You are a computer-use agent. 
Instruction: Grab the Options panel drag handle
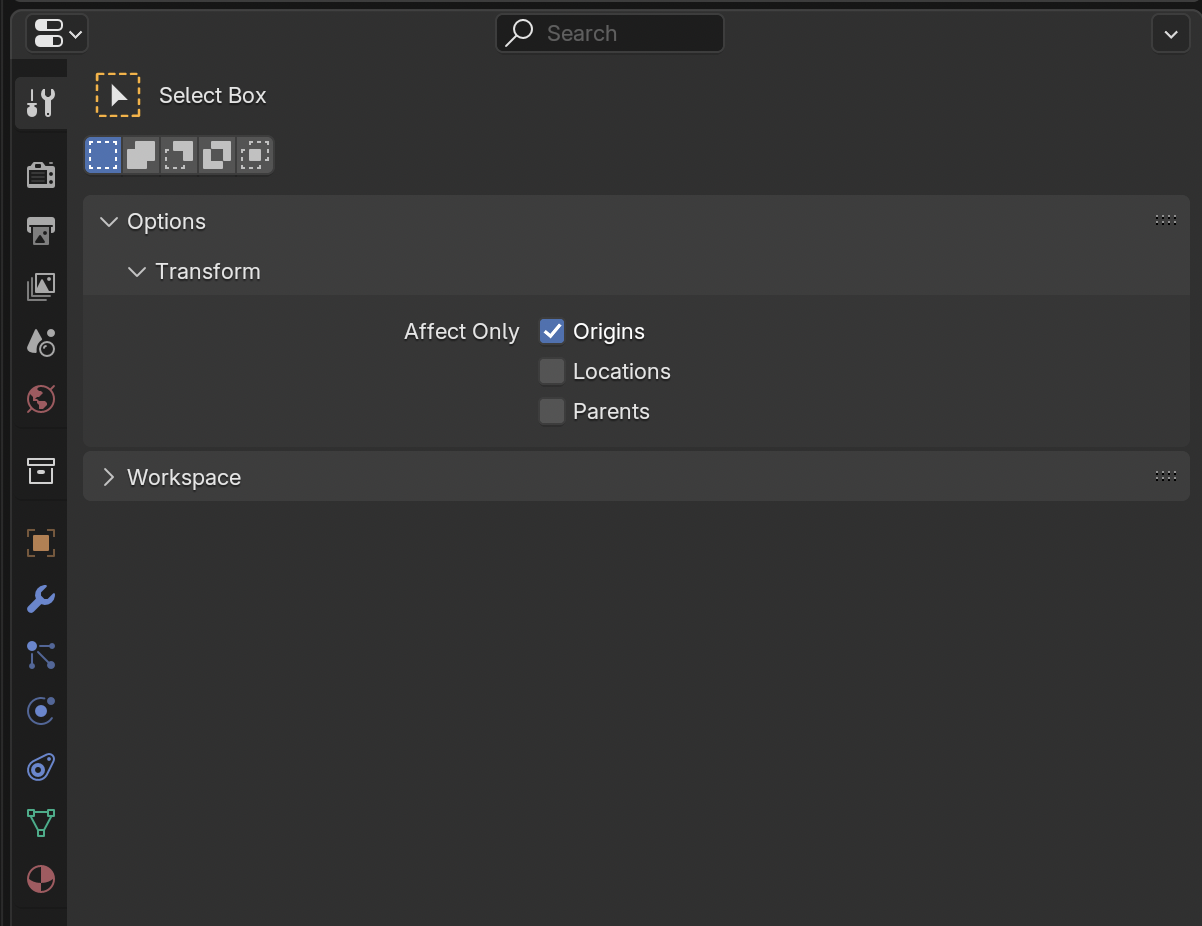click(1165, 220)
